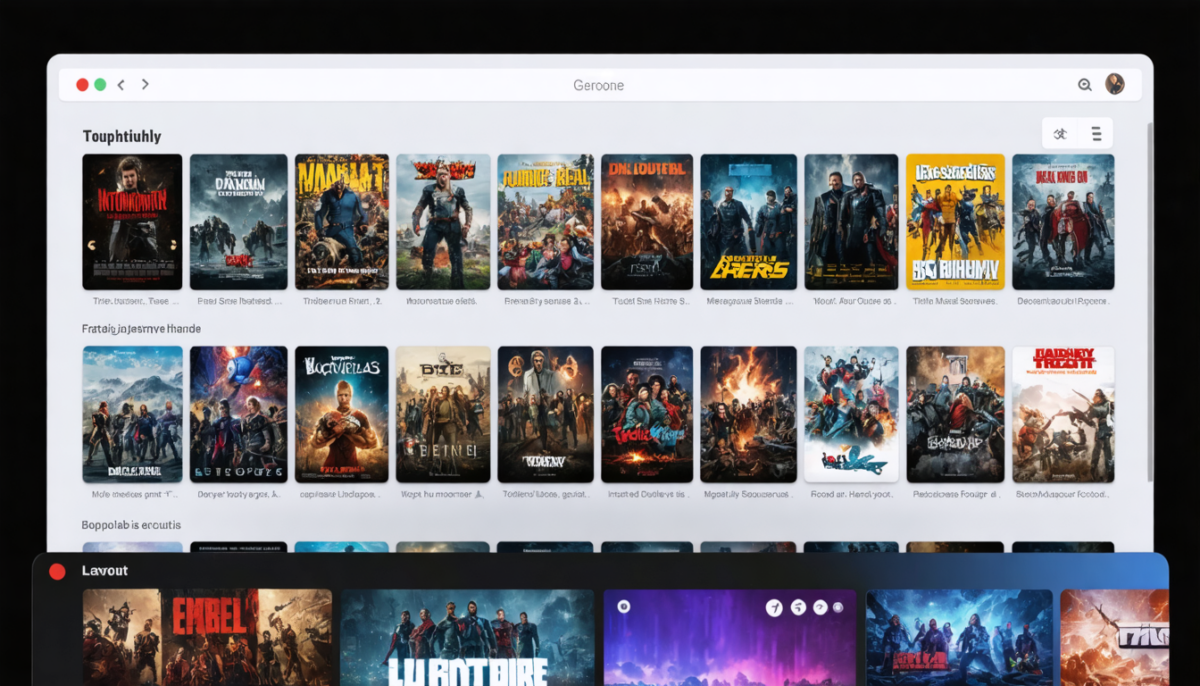Select the purple neon banner in the Lavout window
1200x686 pixels.
[730, 637]
